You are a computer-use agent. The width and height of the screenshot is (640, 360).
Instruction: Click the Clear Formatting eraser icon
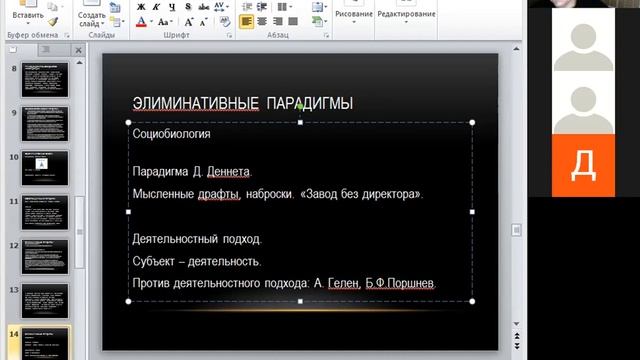225,22
